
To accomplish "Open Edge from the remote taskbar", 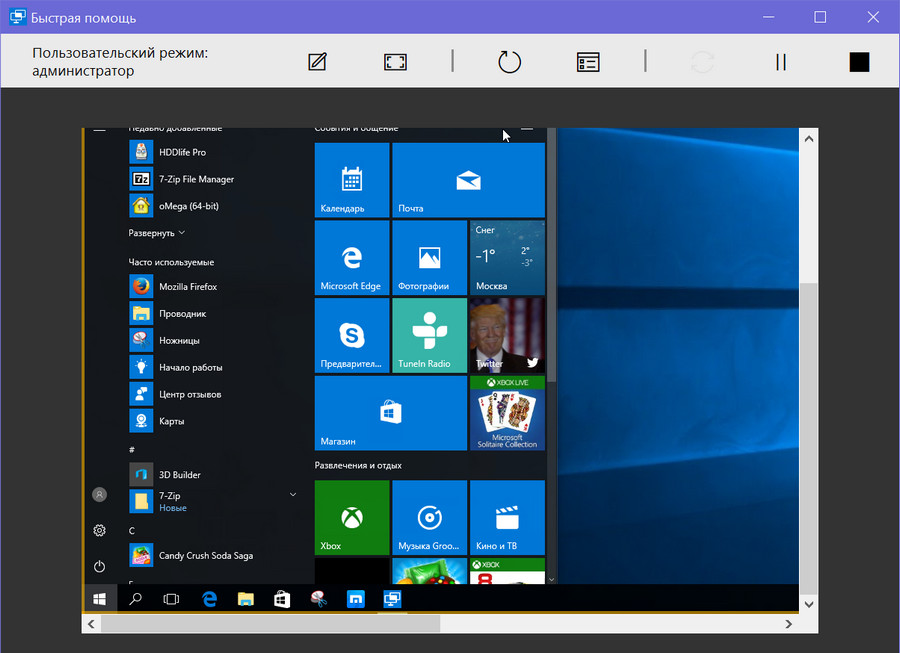I will (209, 599).
